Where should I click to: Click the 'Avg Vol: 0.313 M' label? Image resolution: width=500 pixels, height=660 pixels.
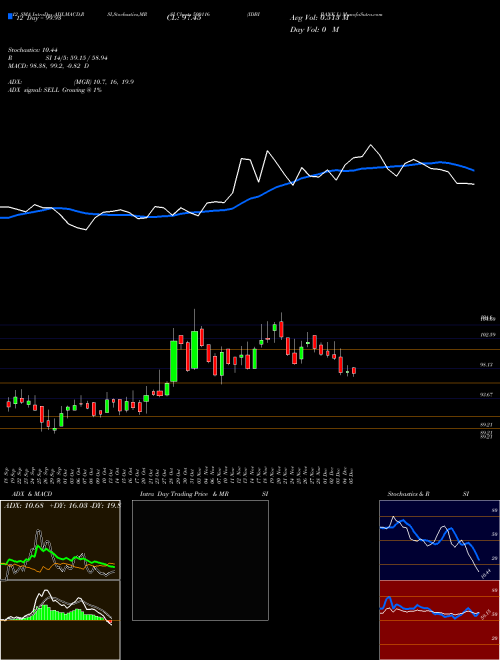tap(319, 18)
